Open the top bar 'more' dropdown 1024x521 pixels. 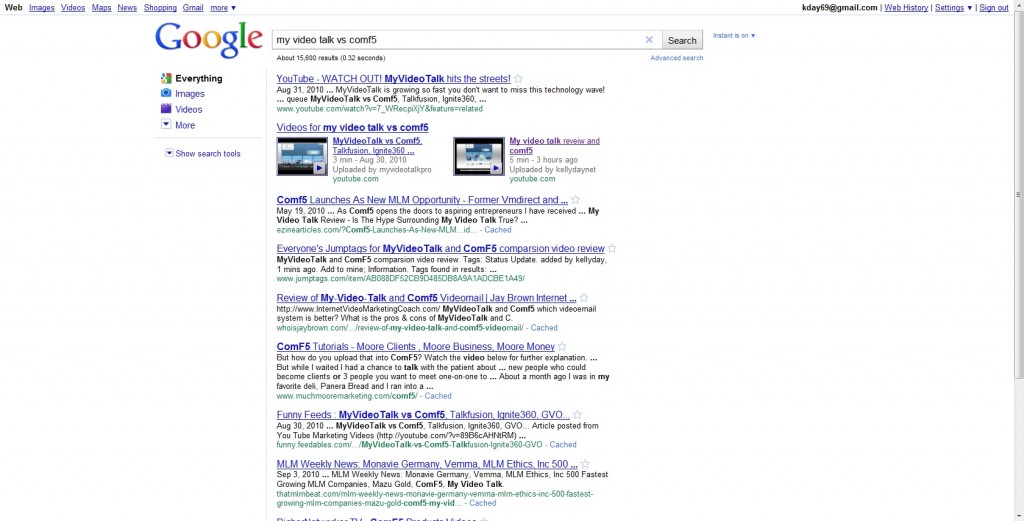point(223,8)
